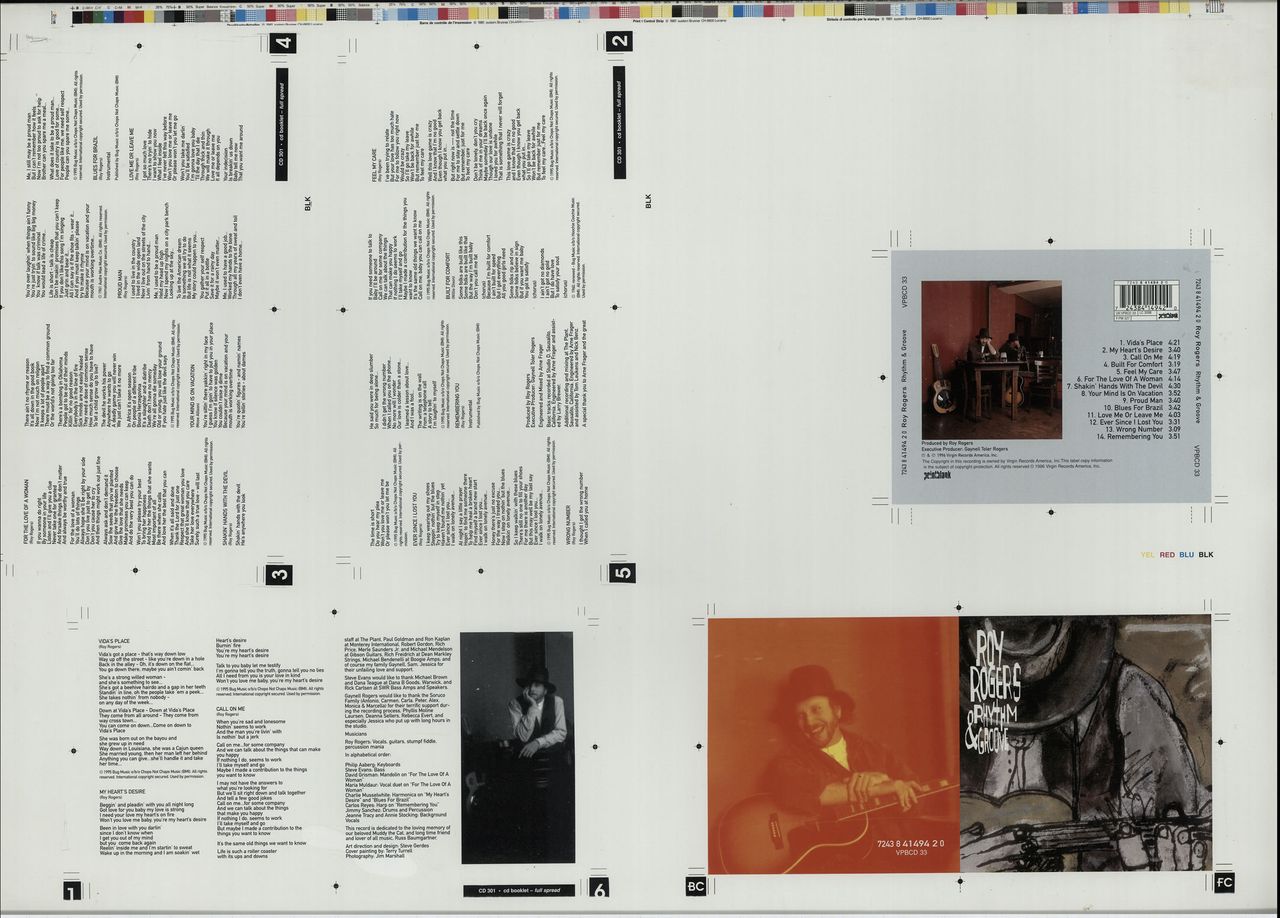Click the print control color bar strip
The image size is (1280, 918).
point(640,12)
